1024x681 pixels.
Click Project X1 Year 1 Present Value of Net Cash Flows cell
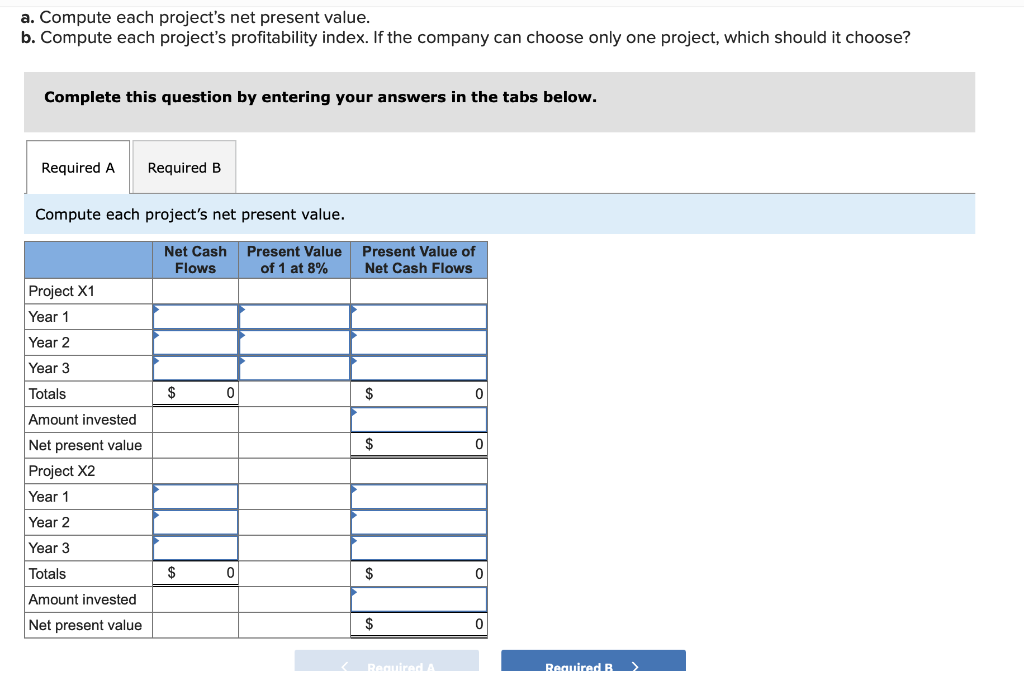coord(418,316)
